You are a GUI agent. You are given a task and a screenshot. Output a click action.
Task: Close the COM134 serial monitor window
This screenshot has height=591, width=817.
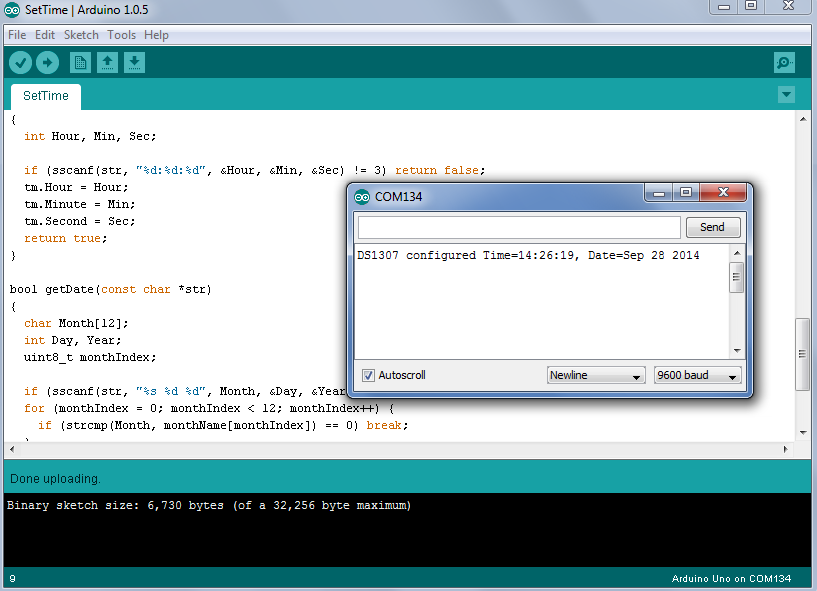(x=723, y=193)
